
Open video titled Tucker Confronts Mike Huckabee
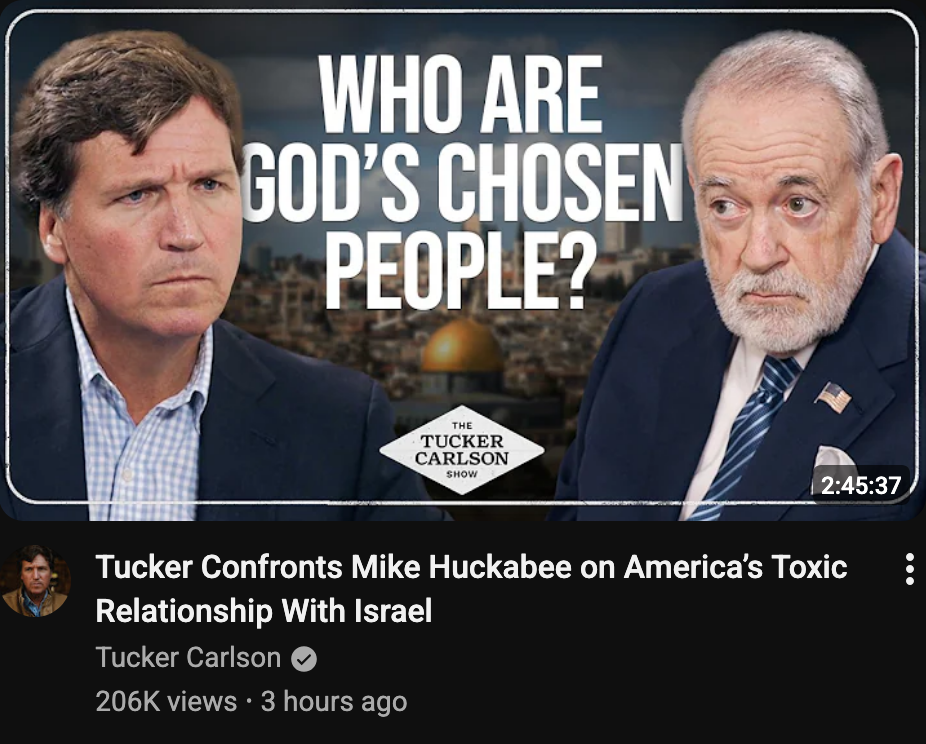point(471,588)
